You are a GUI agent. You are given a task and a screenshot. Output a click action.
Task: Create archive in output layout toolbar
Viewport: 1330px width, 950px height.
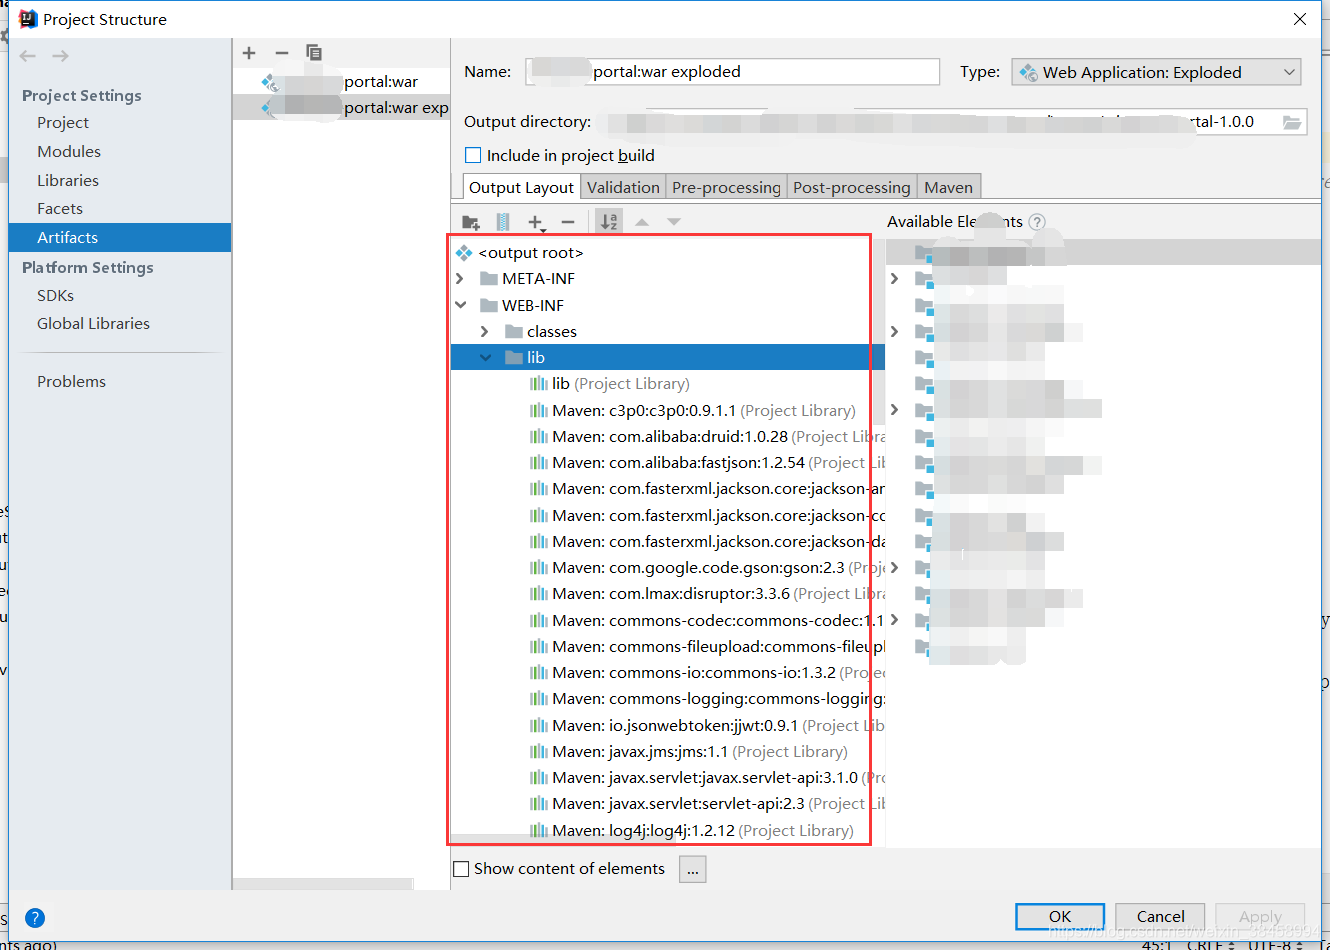[x=503, y=222]
